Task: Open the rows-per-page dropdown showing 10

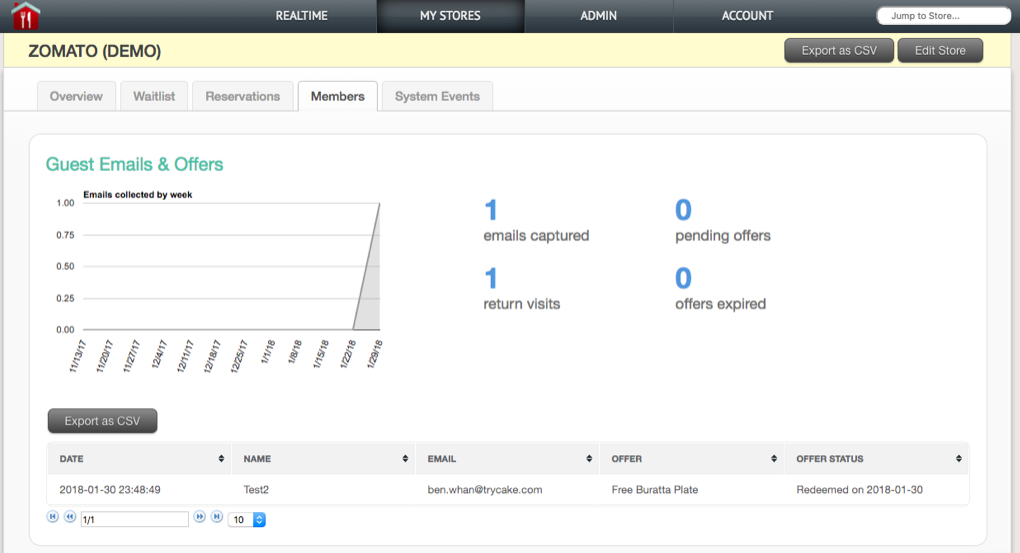Action: (247, 519)
